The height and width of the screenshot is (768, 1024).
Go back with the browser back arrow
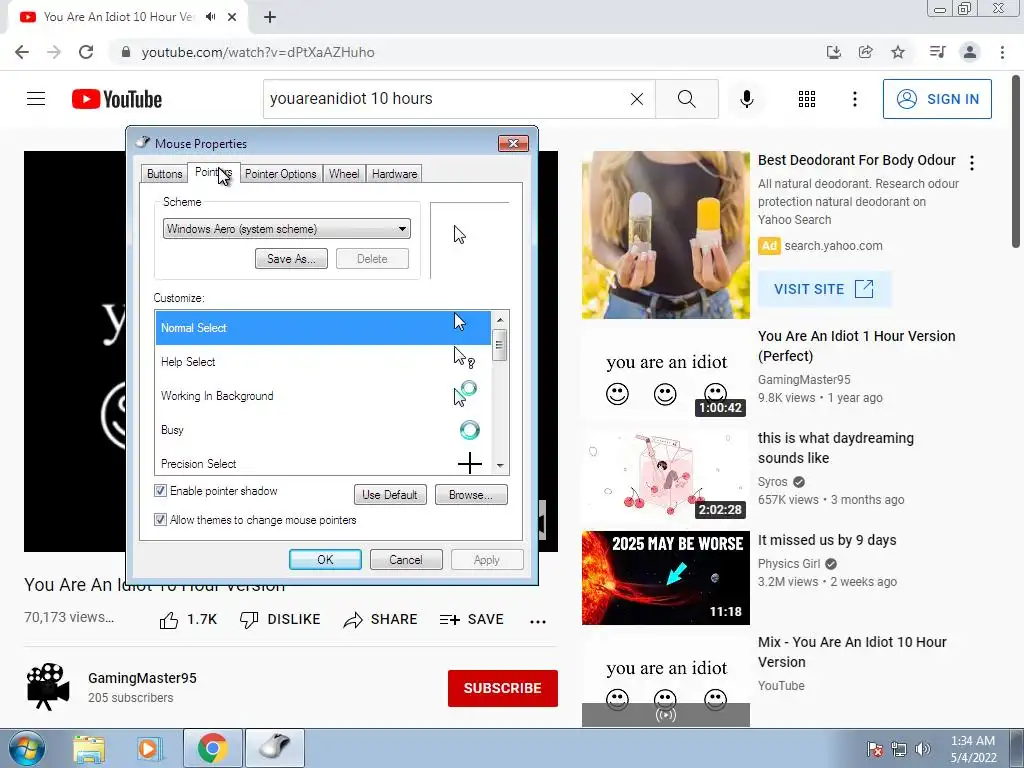pos(22,52)
